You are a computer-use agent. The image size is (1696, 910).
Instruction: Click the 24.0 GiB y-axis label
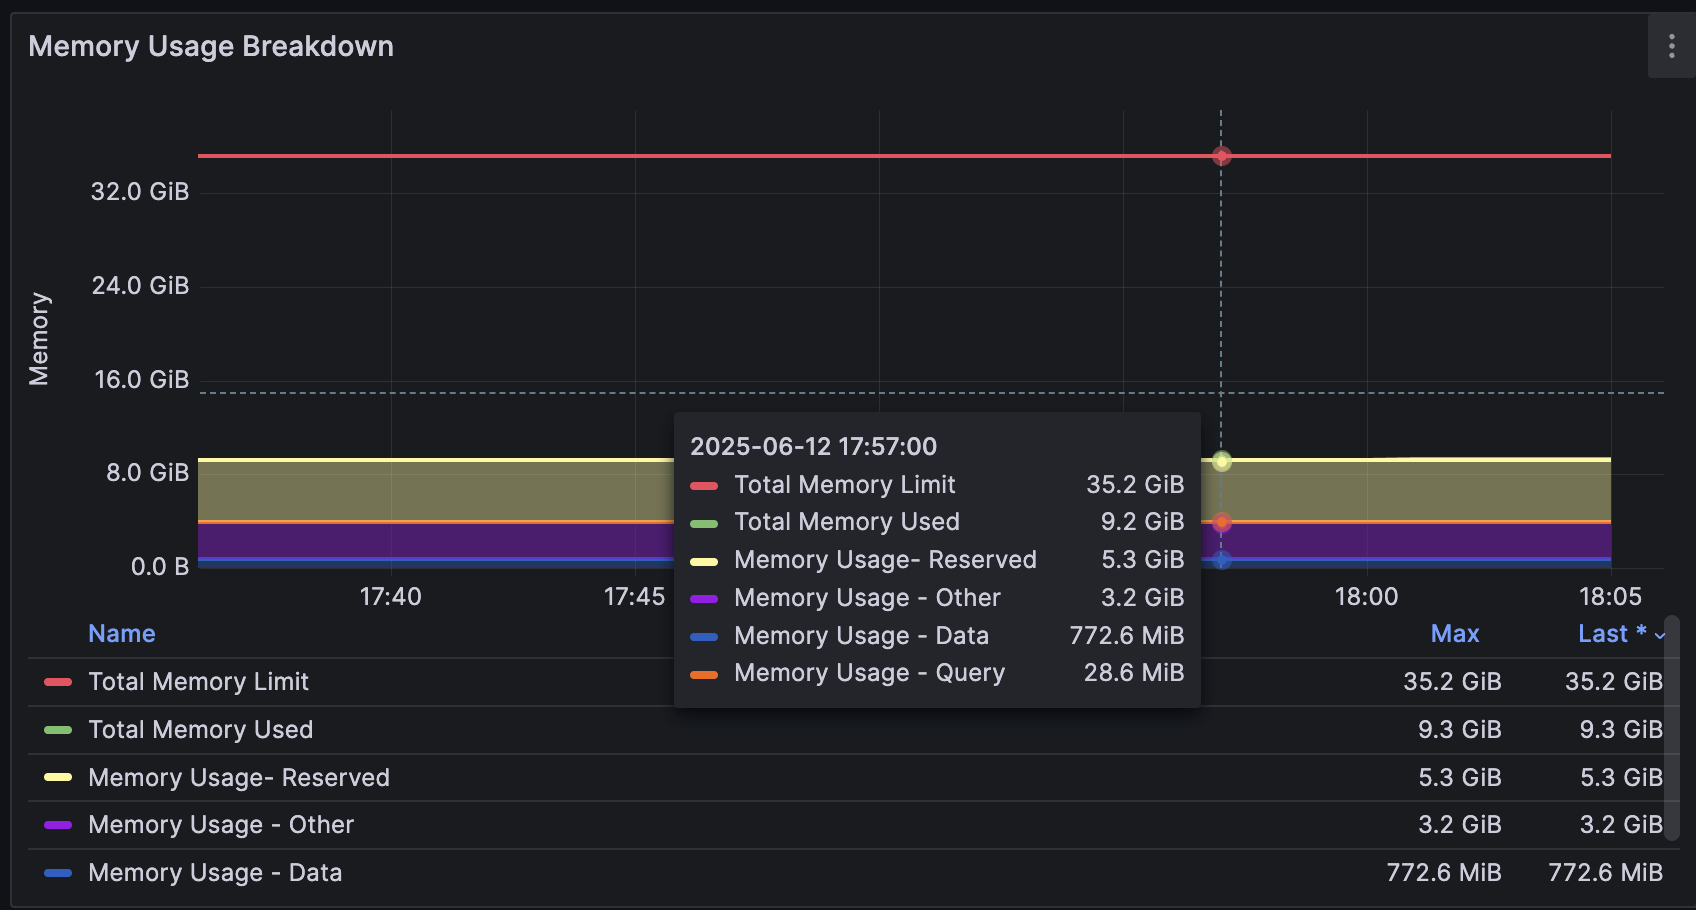coord(140,286)
